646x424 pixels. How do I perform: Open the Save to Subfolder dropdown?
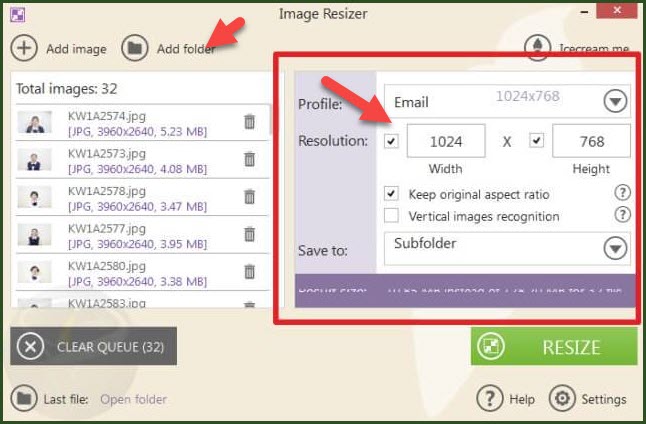(614, 248)
